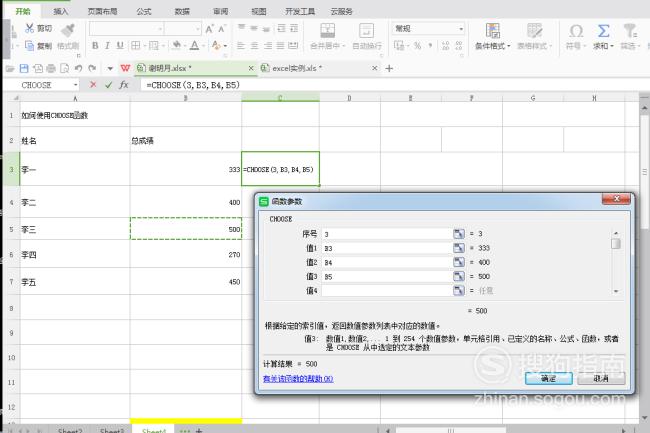Close the 函数参数 dialog
This screenshot has height=433, width=650.
pyautogui.click(x=616, y=199)
